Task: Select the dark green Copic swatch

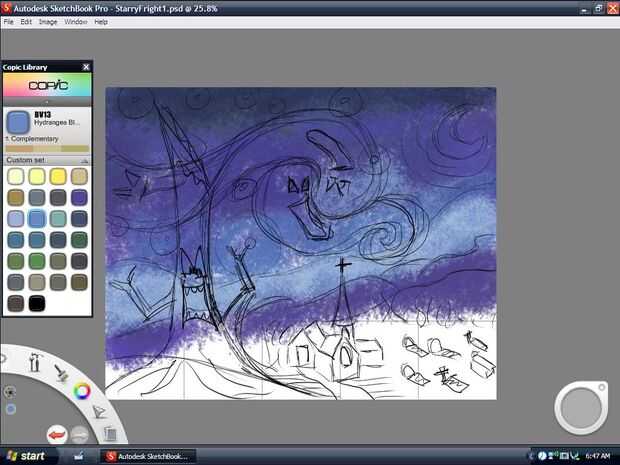Action: (79, 240)
